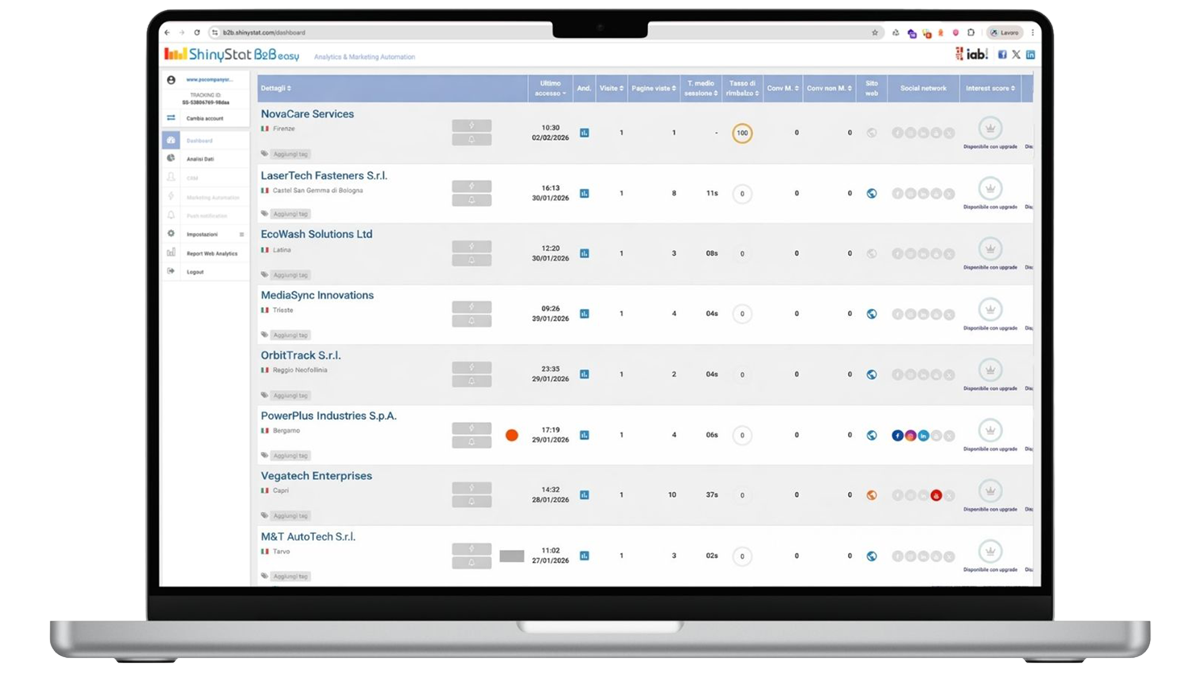1200x675 pixels.
Task: Bookmark page with browser star icon
Action: click(875, 33)
